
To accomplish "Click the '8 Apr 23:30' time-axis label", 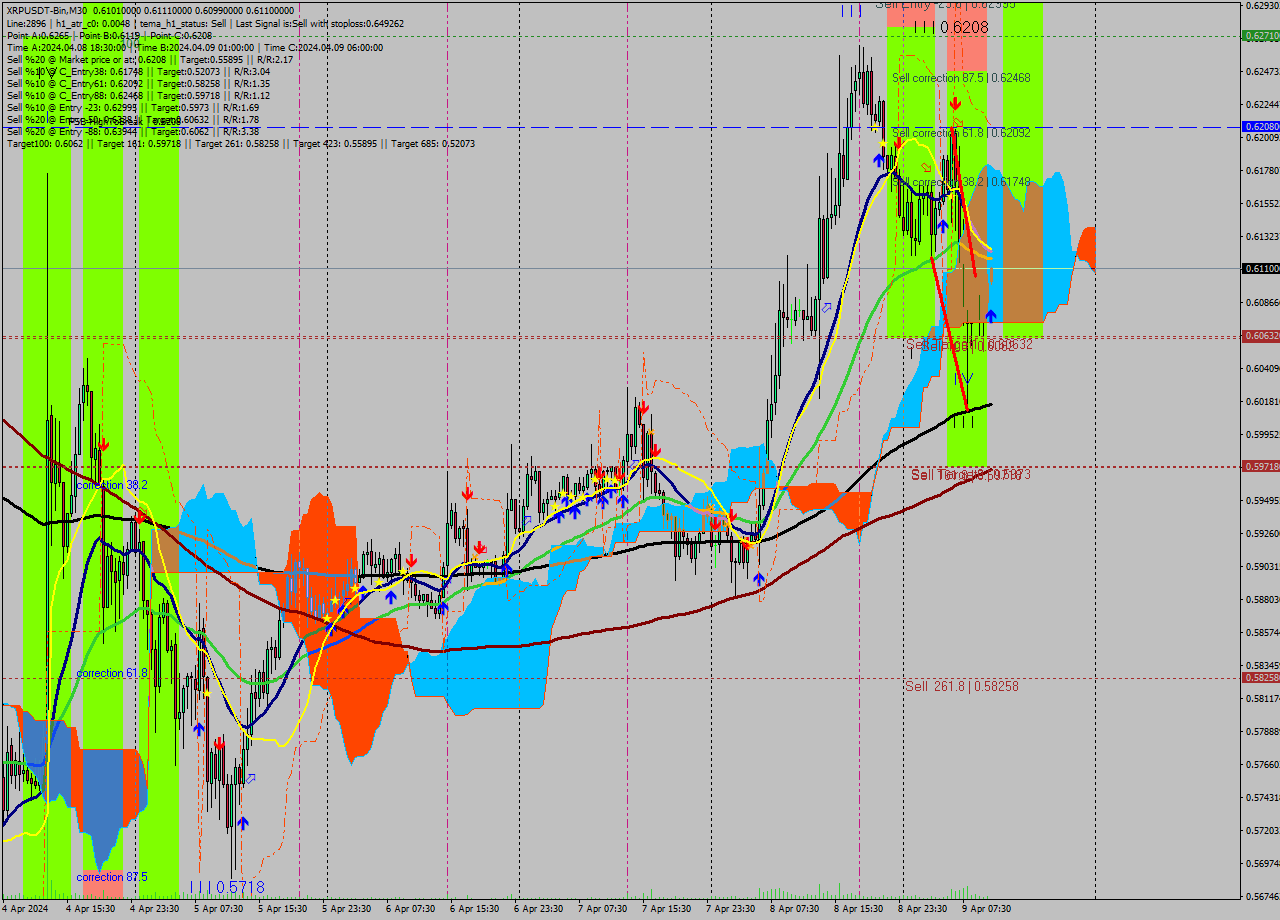I will (922, 909).
